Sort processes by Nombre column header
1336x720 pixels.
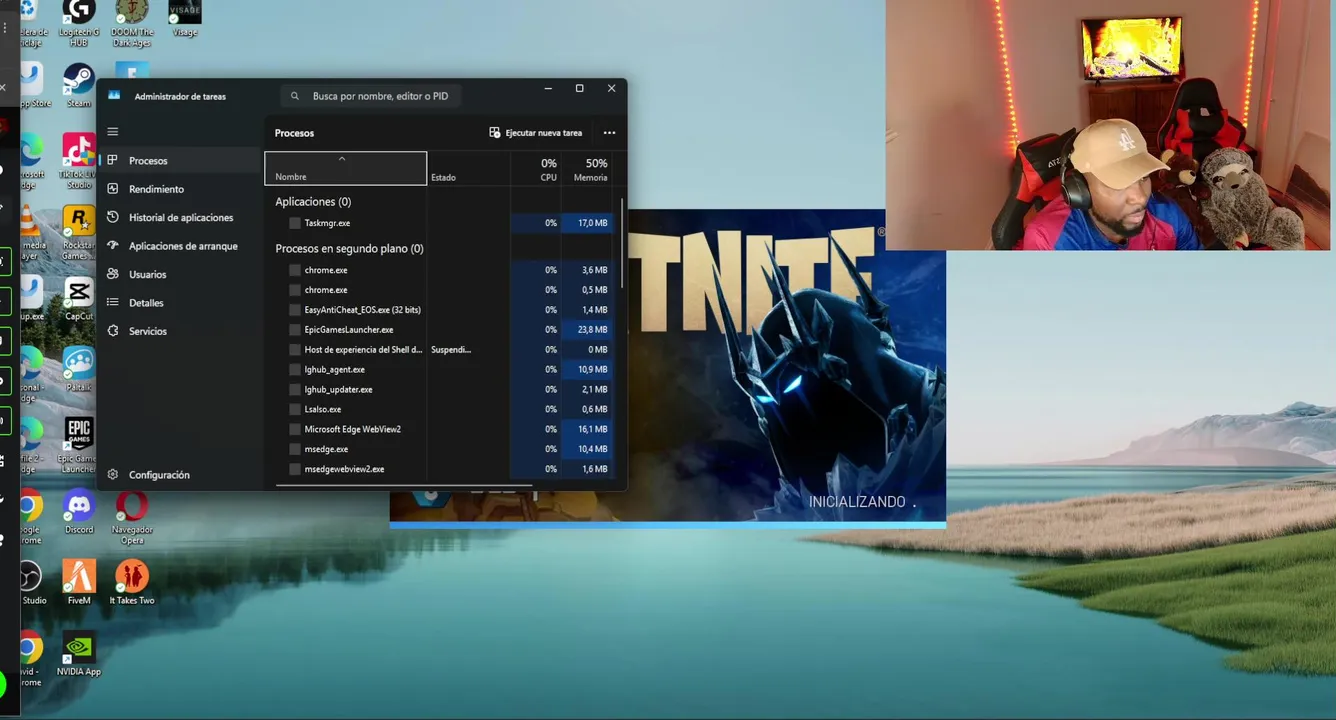pos(345,168)
